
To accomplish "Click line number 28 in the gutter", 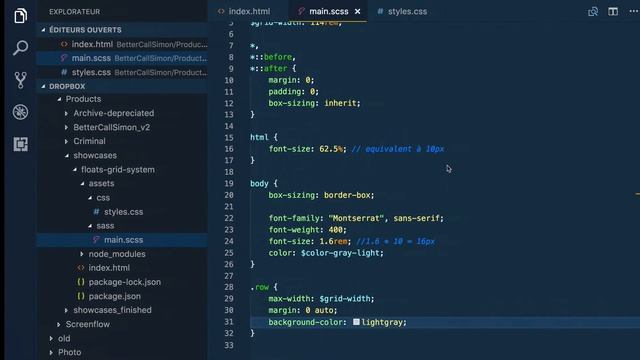I will click(229, 287).
